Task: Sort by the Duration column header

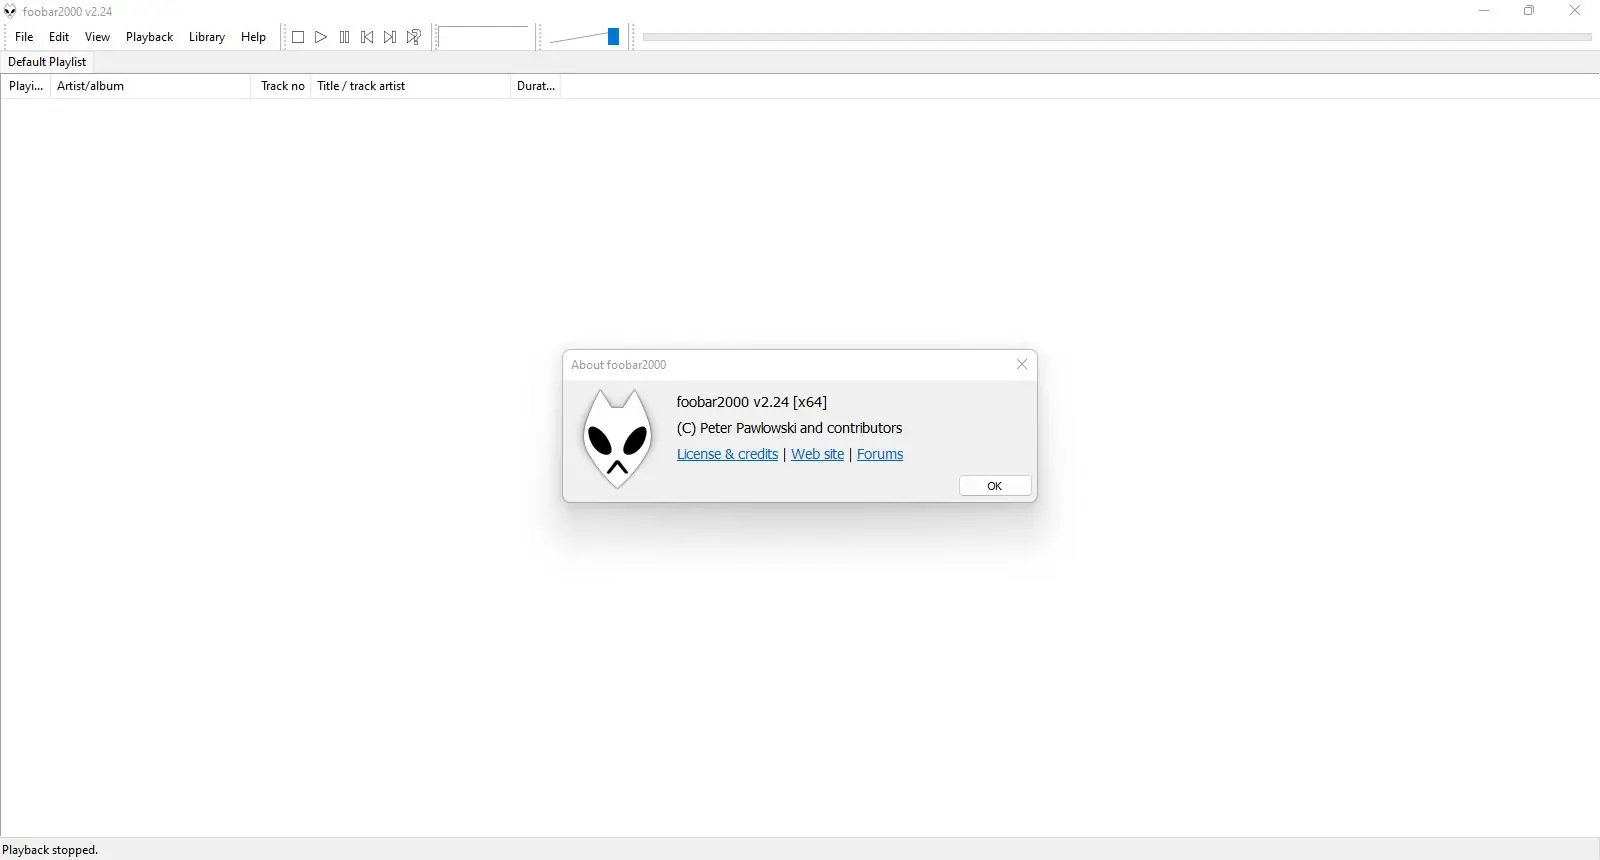Action: [x=536, y=86]
